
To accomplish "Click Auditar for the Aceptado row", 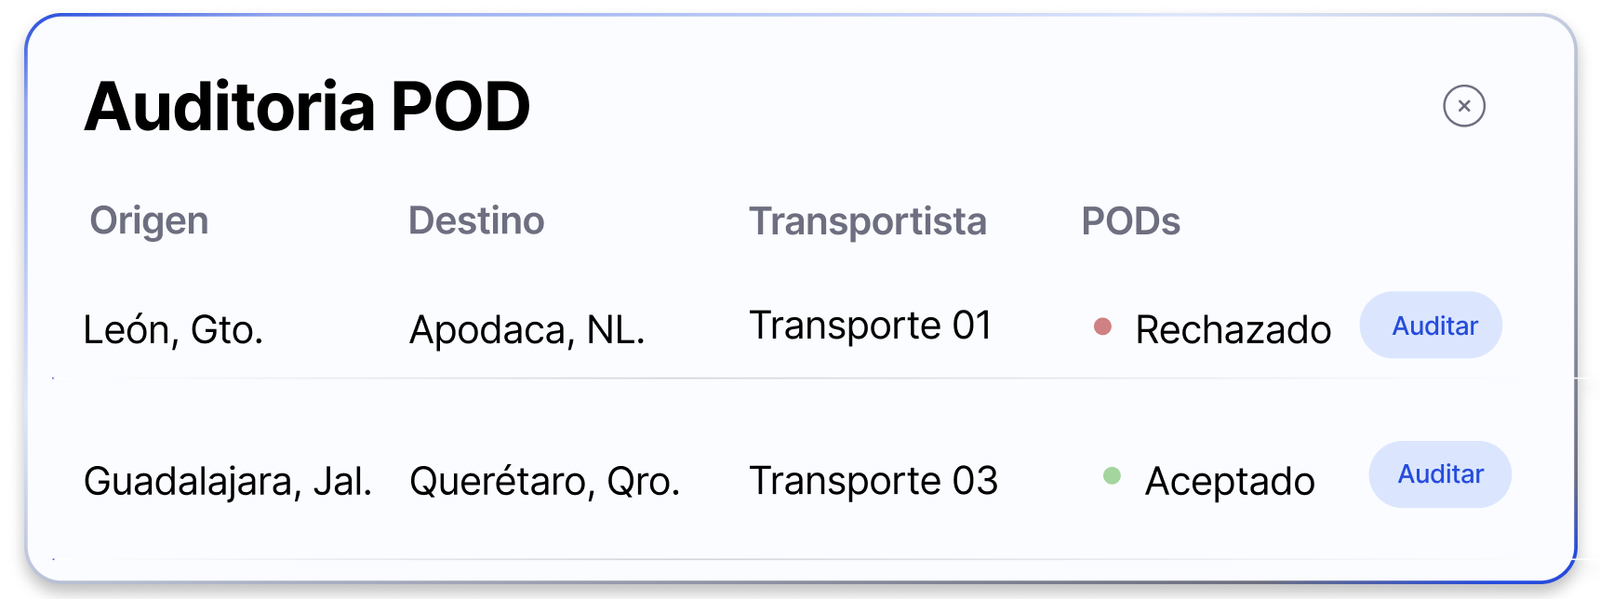I will point(1440,474).
